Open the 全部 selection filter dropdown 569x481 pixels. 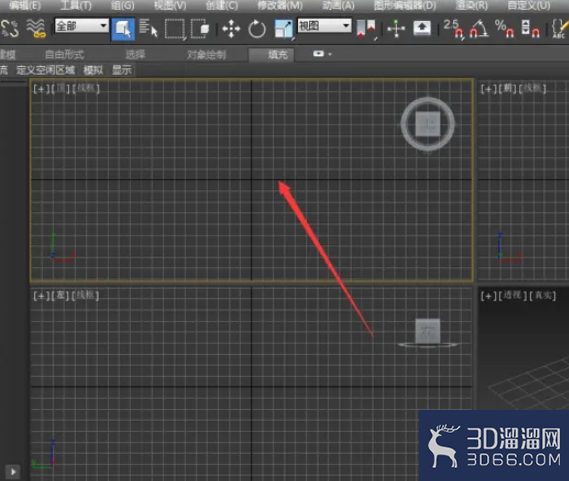click(82, 26)
